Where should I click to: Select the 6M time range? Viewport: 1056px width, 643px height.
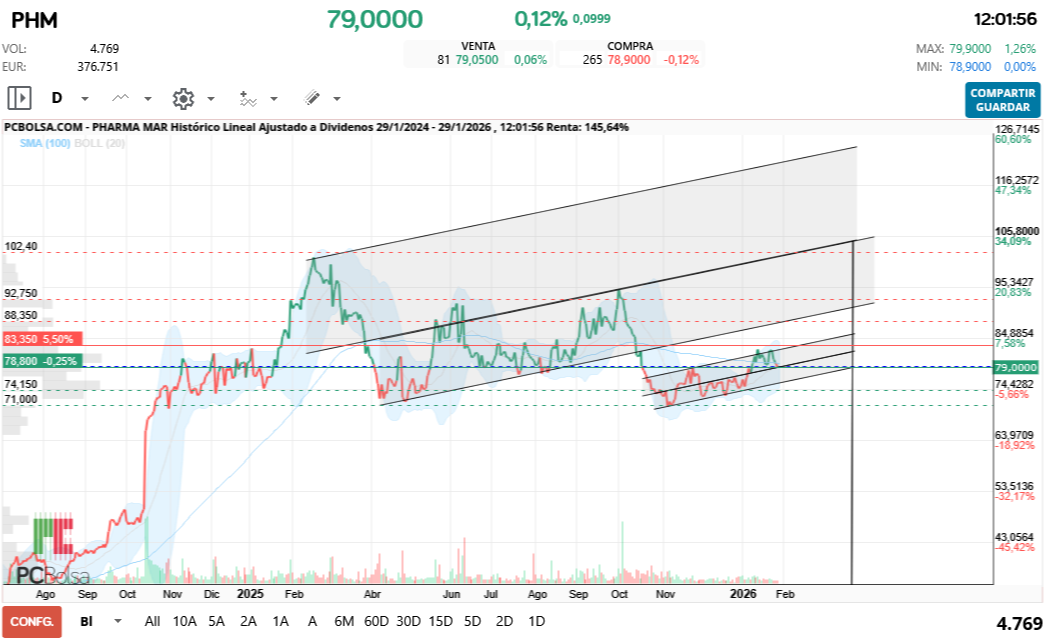click(344, 621)
